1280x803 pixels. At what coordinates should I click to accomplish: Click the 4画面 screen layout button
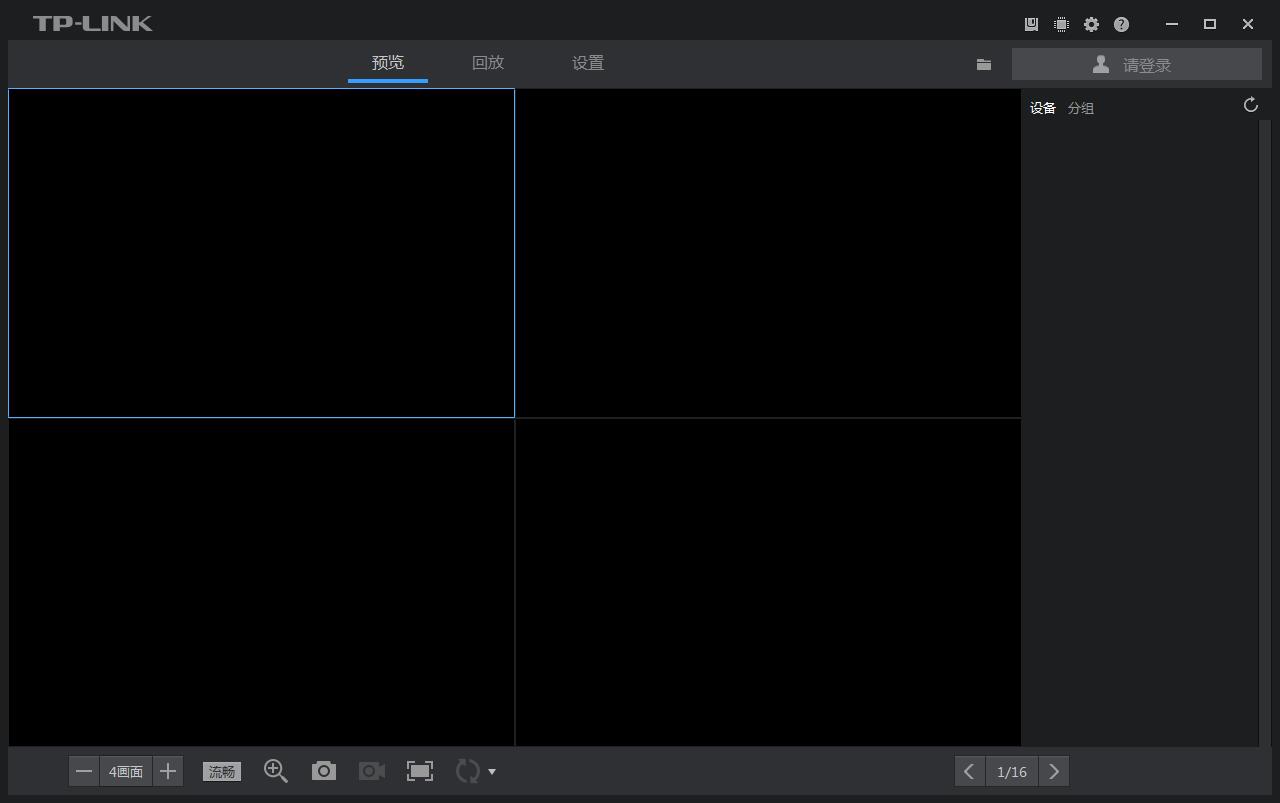125,771
